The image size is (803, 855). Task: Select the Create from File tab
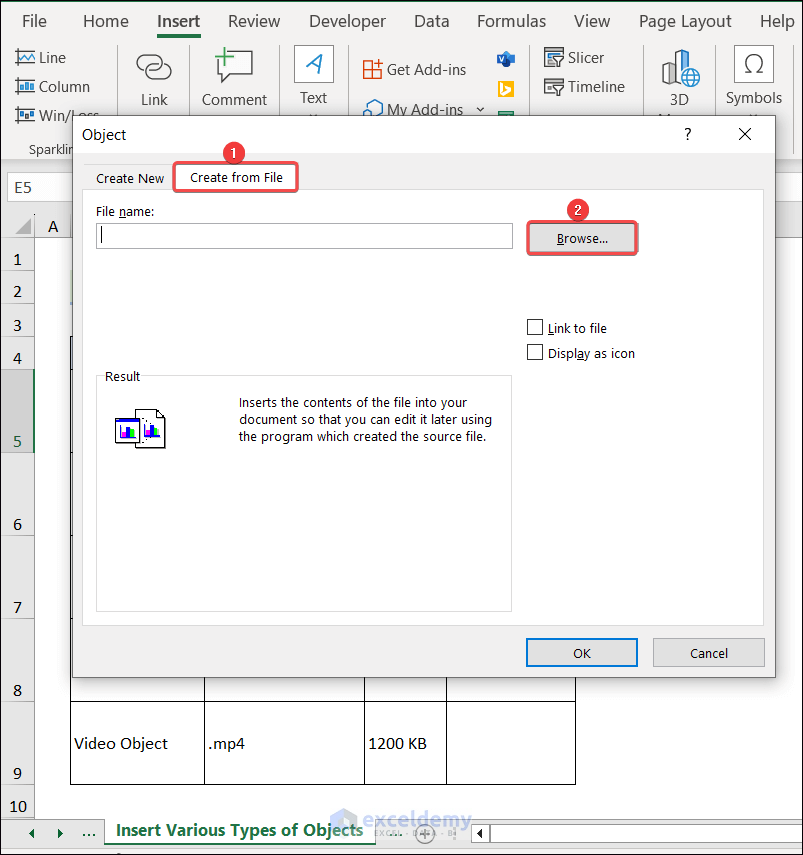(x=236, y=177)
